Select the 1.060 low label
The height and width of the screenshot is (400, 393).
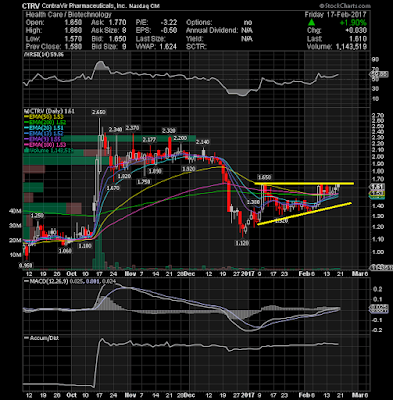65,251
